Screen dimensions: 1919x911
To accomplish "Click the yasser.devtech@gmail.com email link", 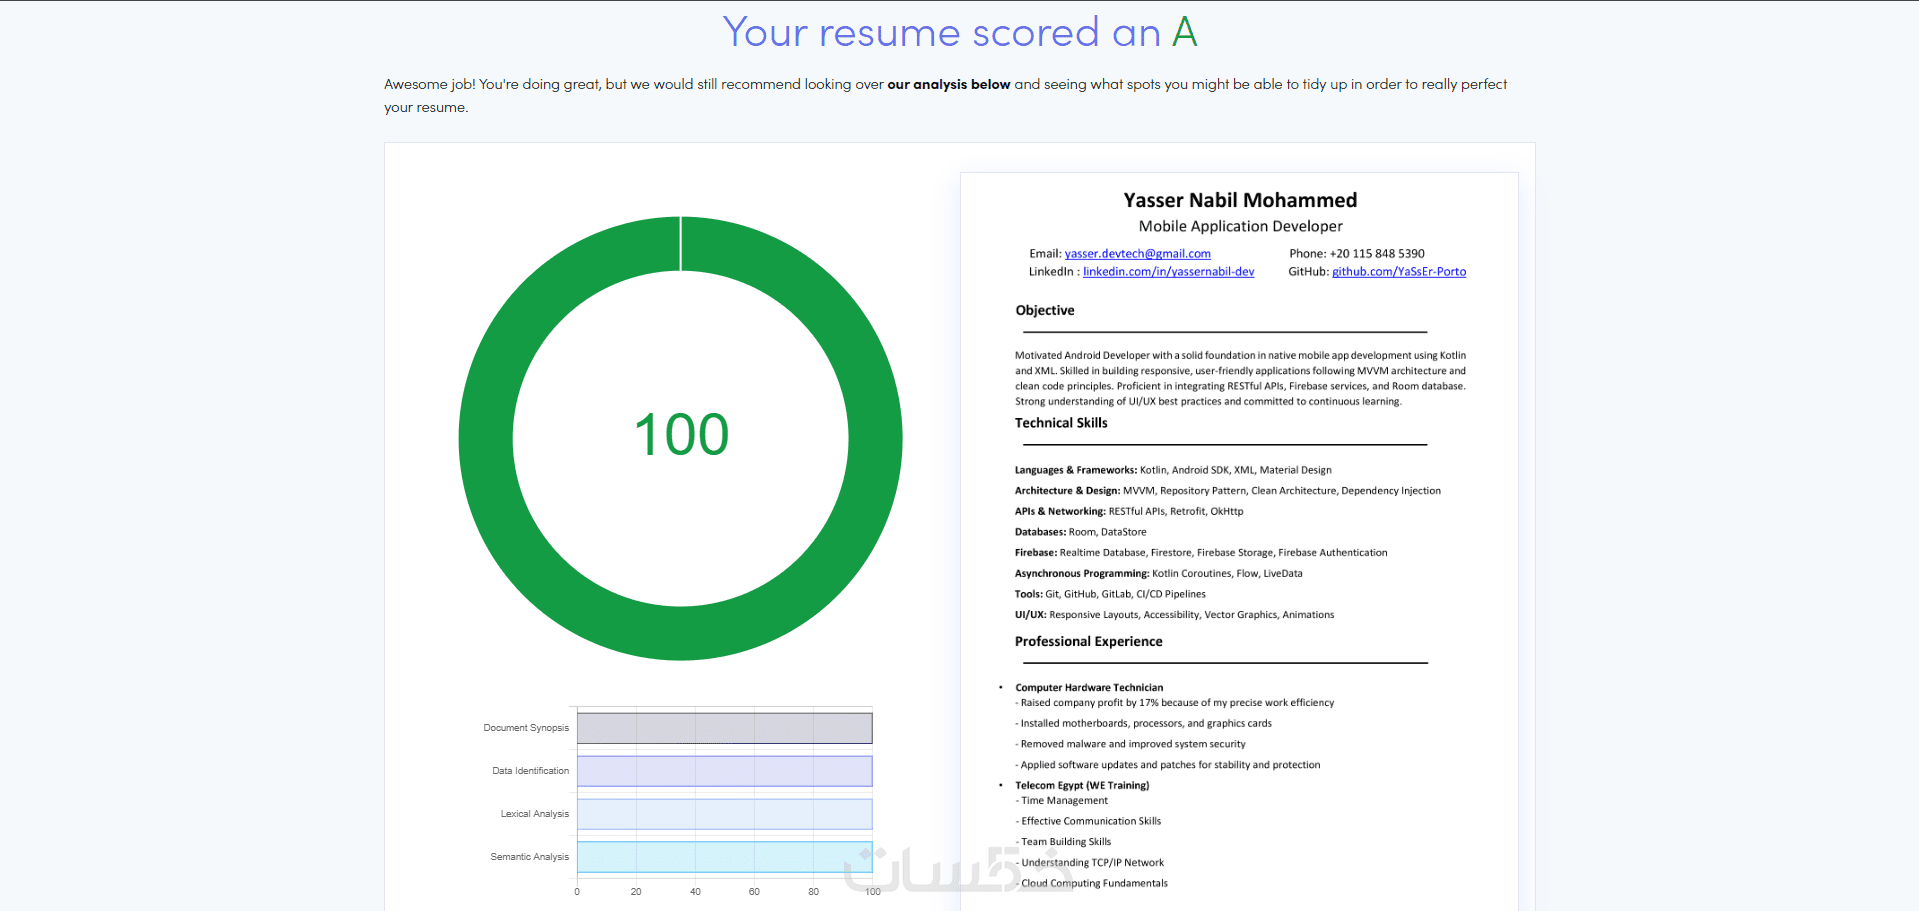I will coord(1137,254).
